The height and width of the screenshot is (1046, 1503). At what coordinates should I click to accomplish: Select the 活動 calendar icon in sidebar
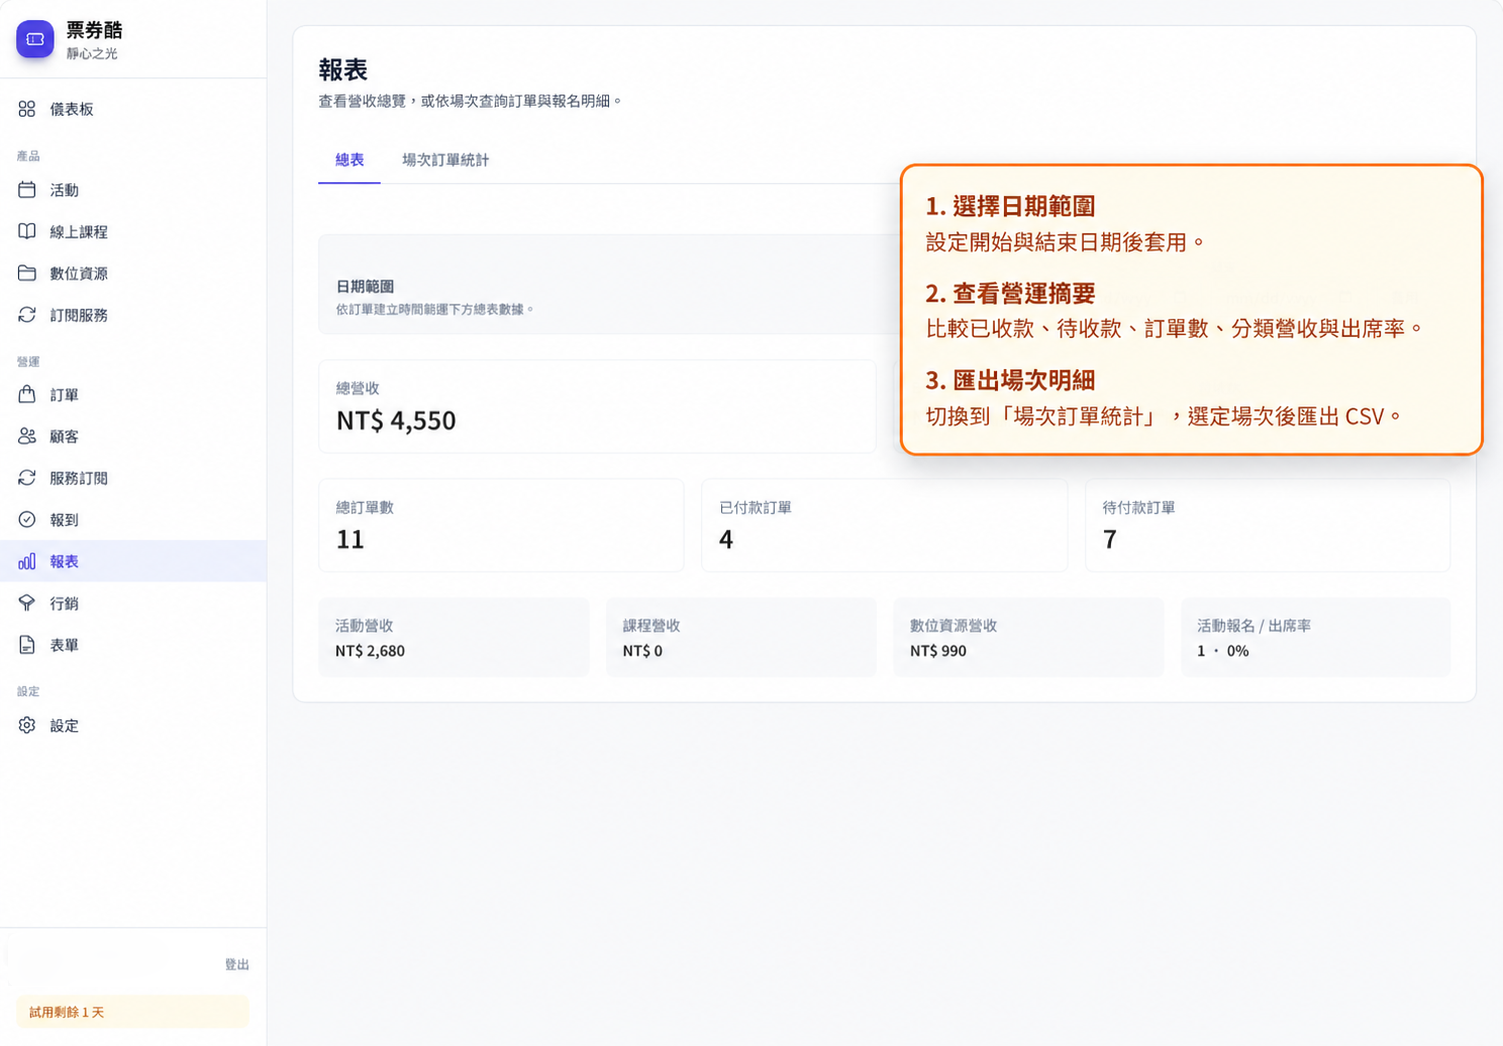point(27,190)
